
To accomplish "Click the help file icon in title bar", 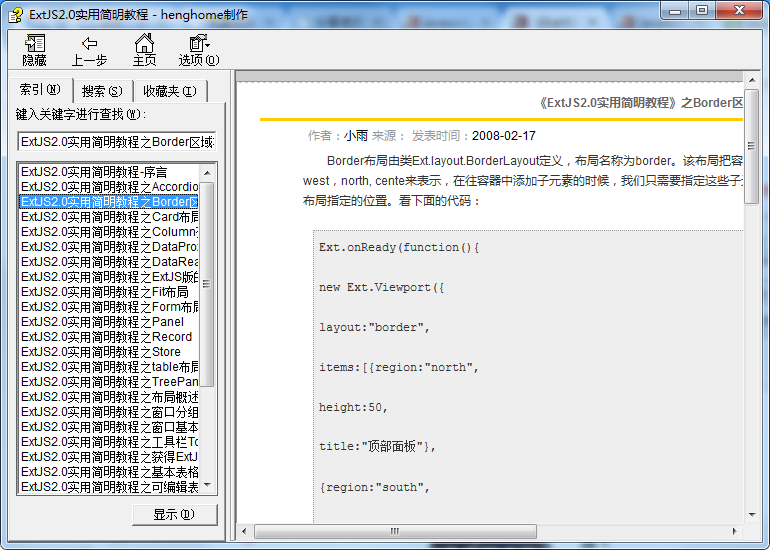I will (14, 13).
